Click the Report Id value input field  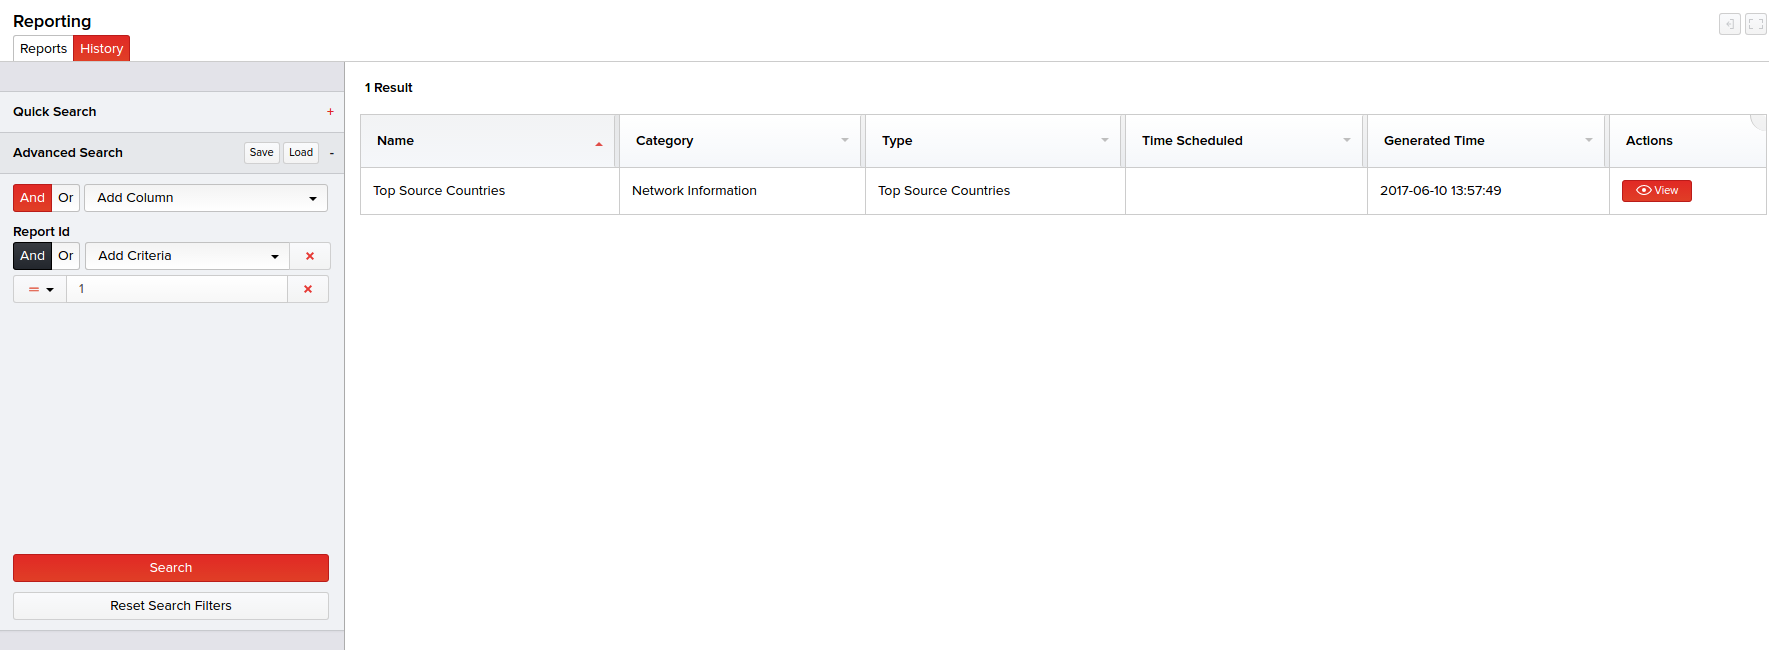pyautogui.click(x=177, y=289)
